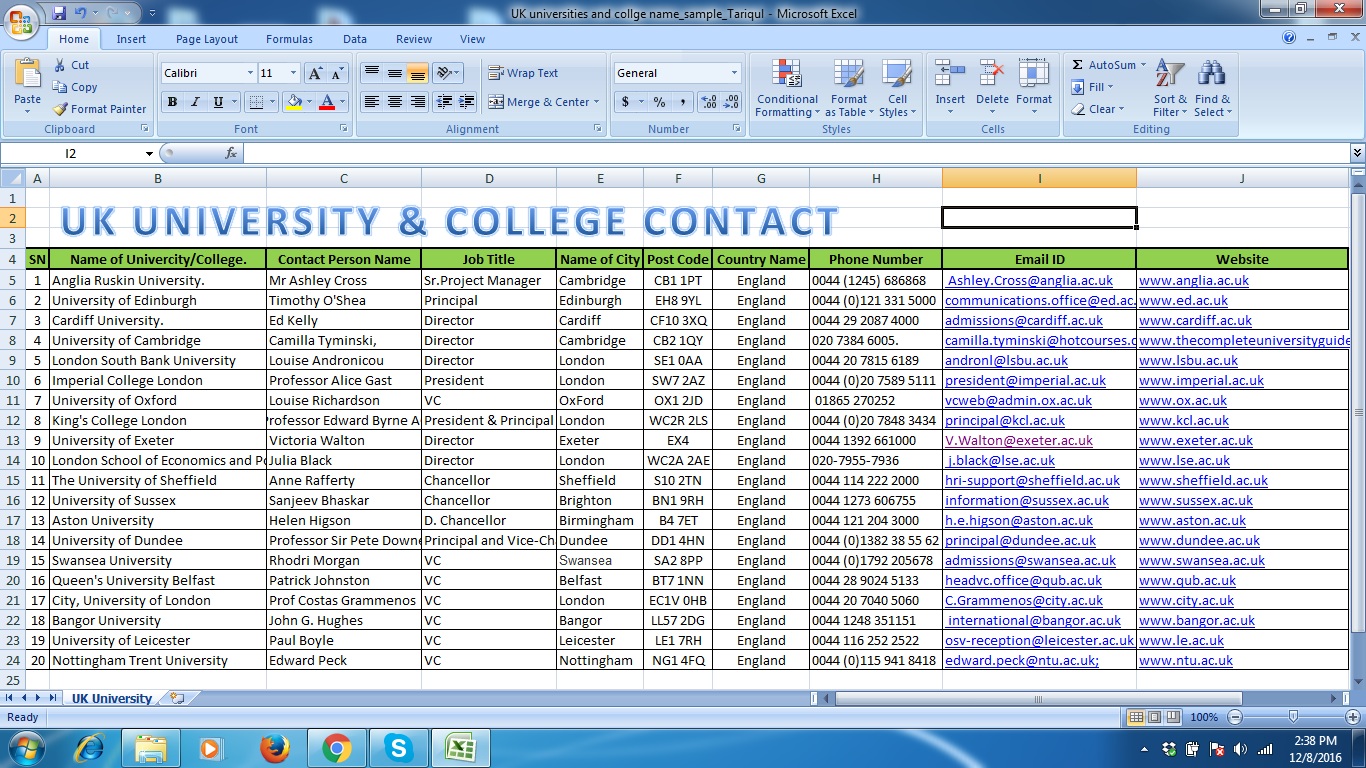Viewport: 1366px width, 768px height.
Task: Open Format as Table gallery
Action: (x=848, y=88)
